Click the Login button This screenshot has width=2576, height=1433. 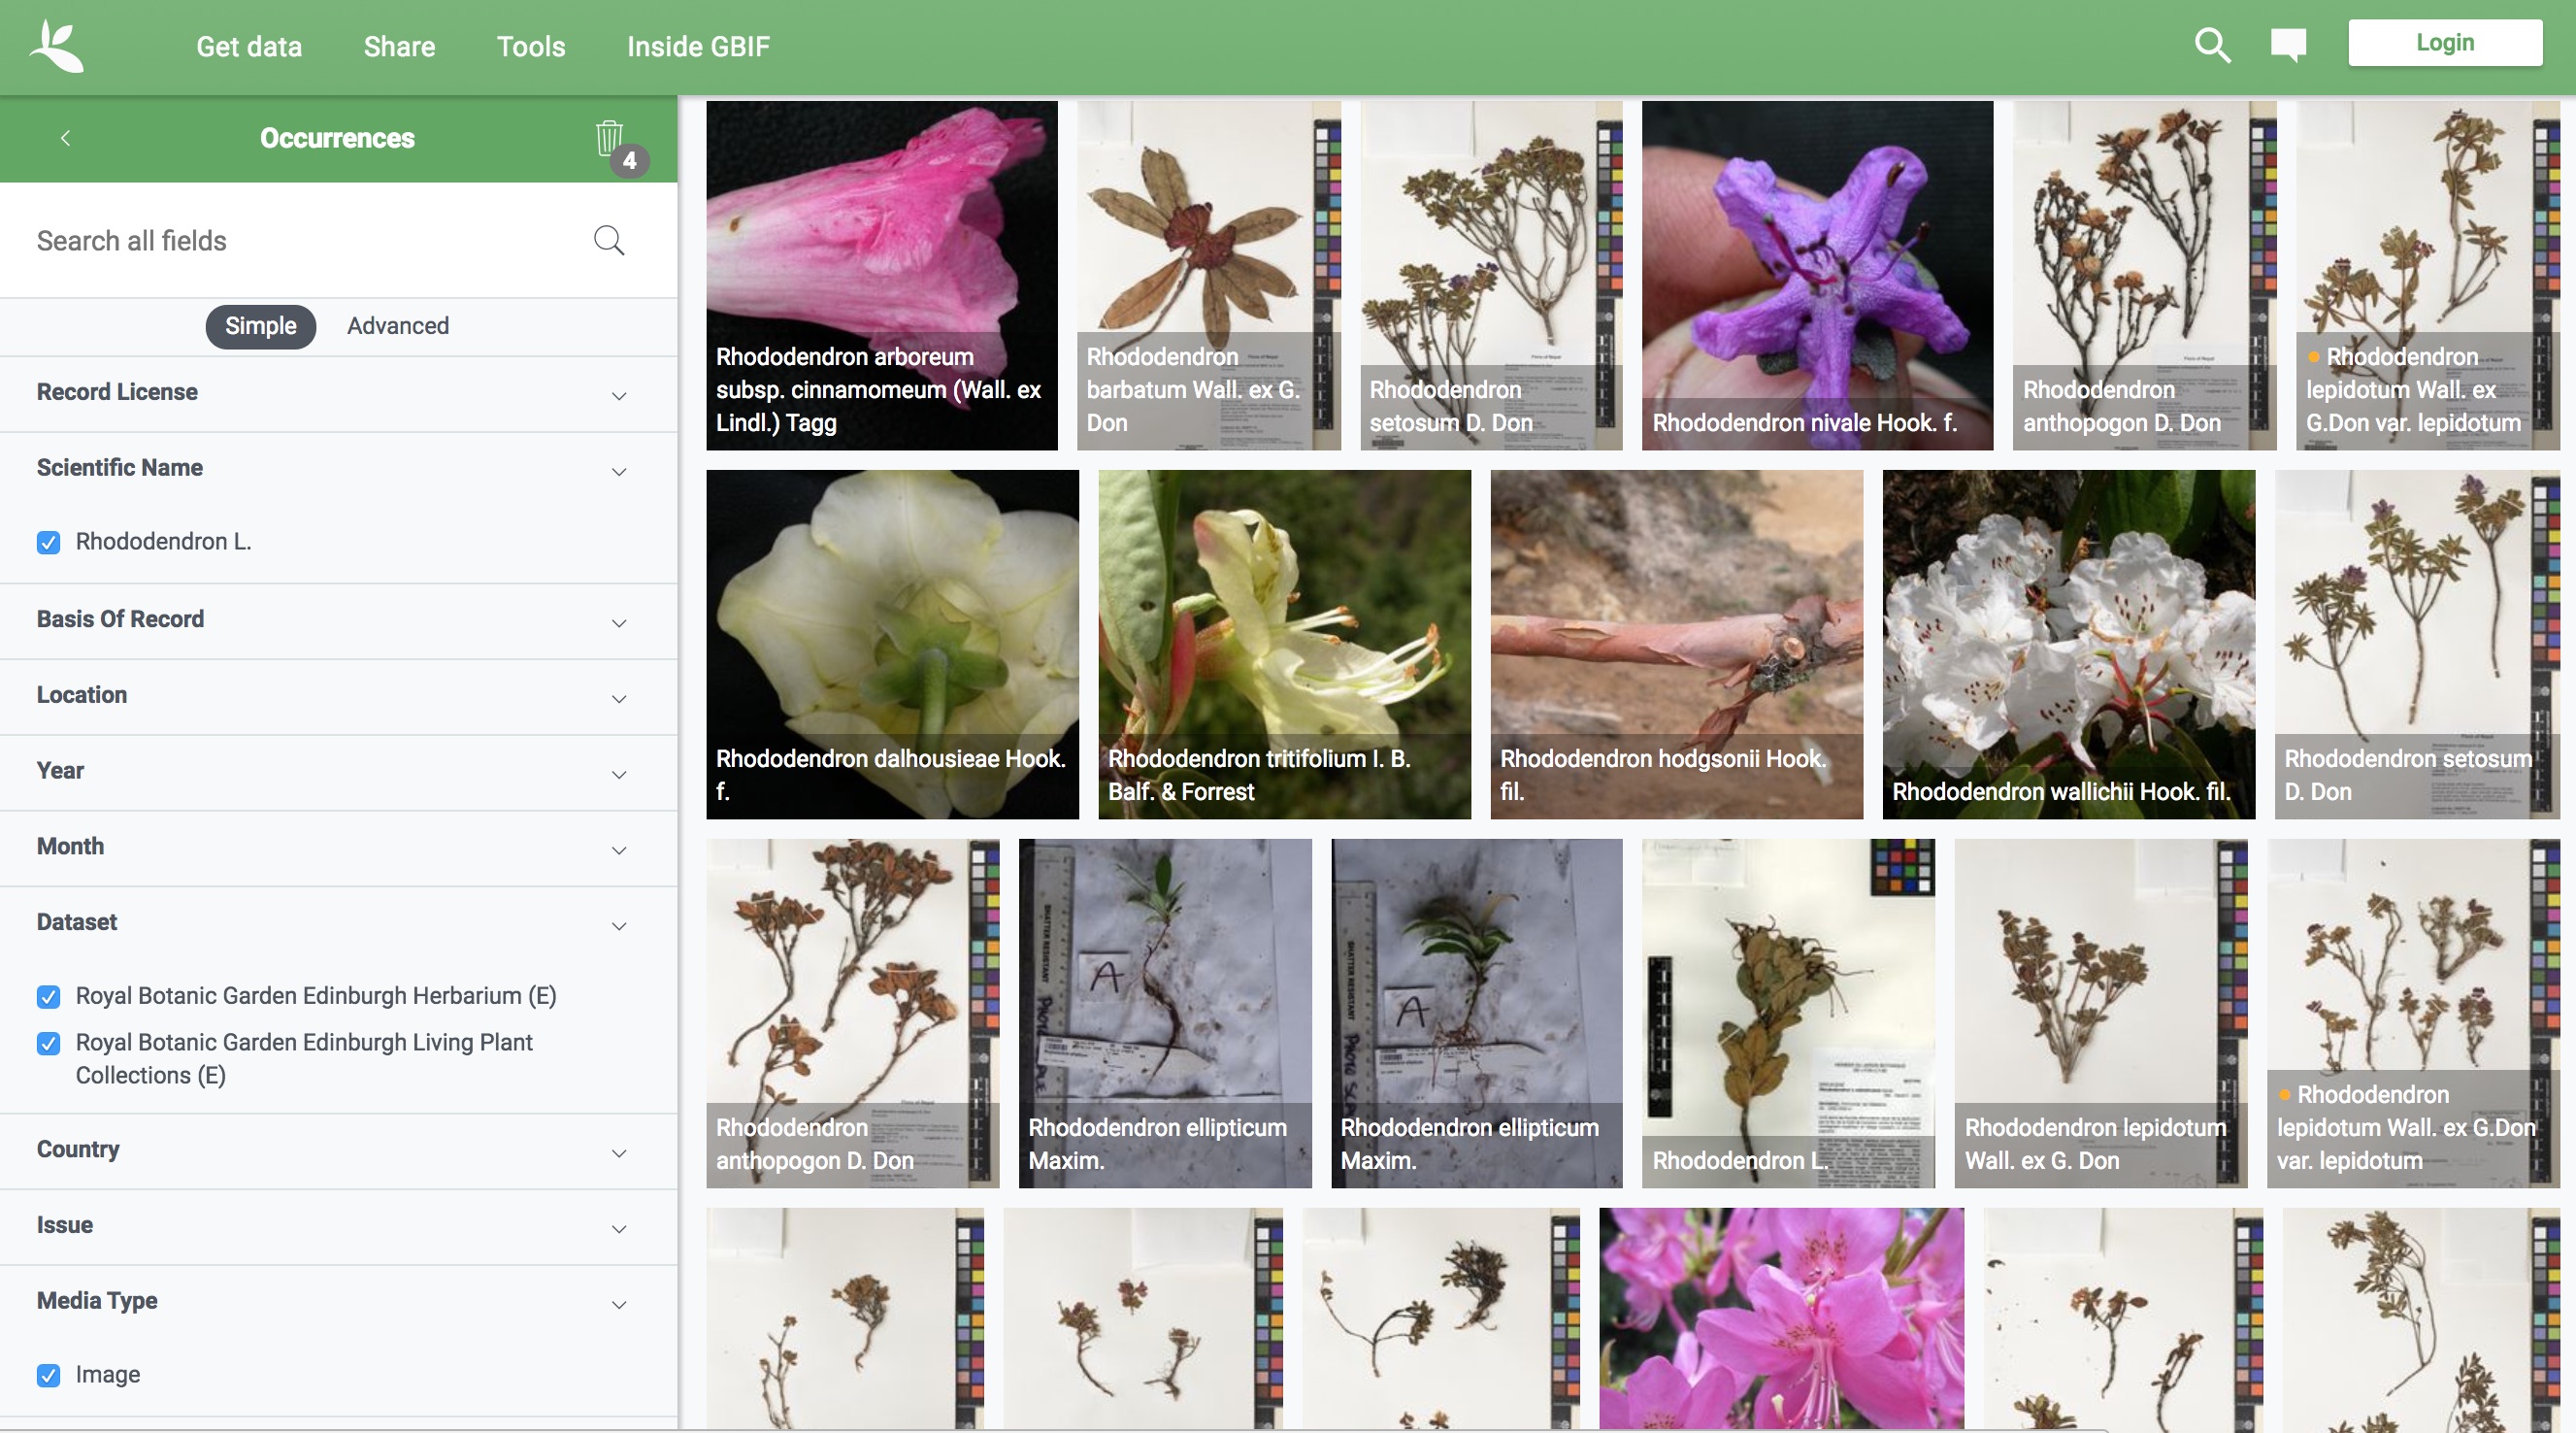coord(2444,43)
